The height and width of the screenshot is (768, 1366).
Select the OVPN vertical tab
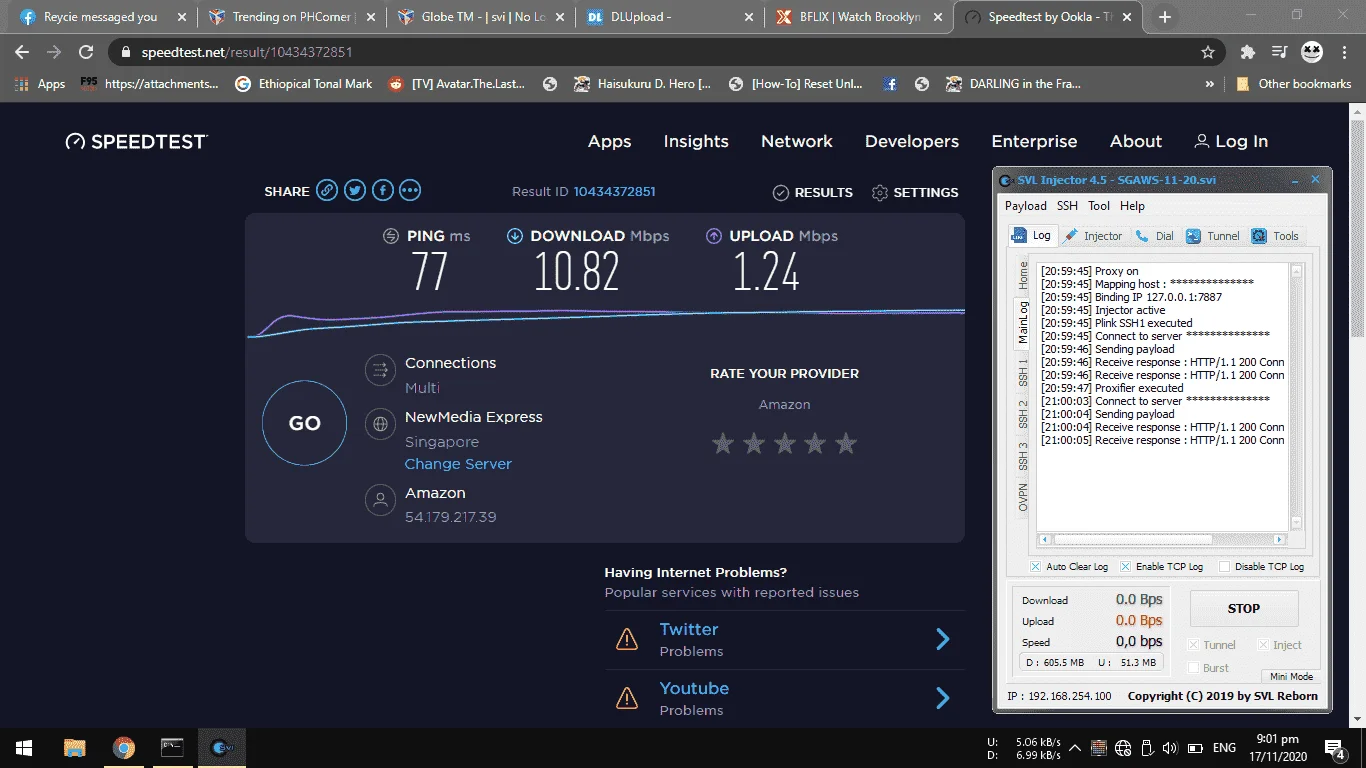tap(1023, 497)
